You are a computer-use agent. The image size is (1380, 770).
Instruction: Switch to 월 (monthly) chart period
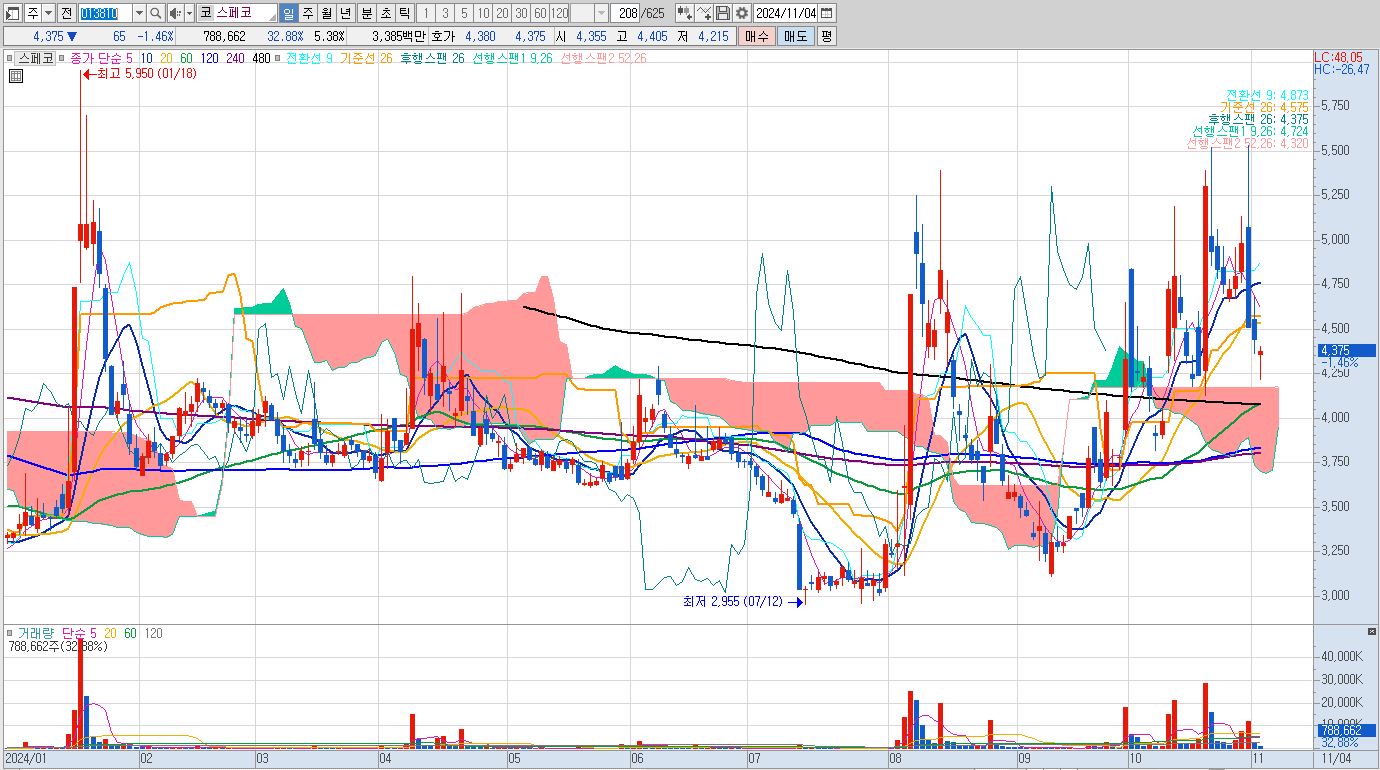click(326, 13)
